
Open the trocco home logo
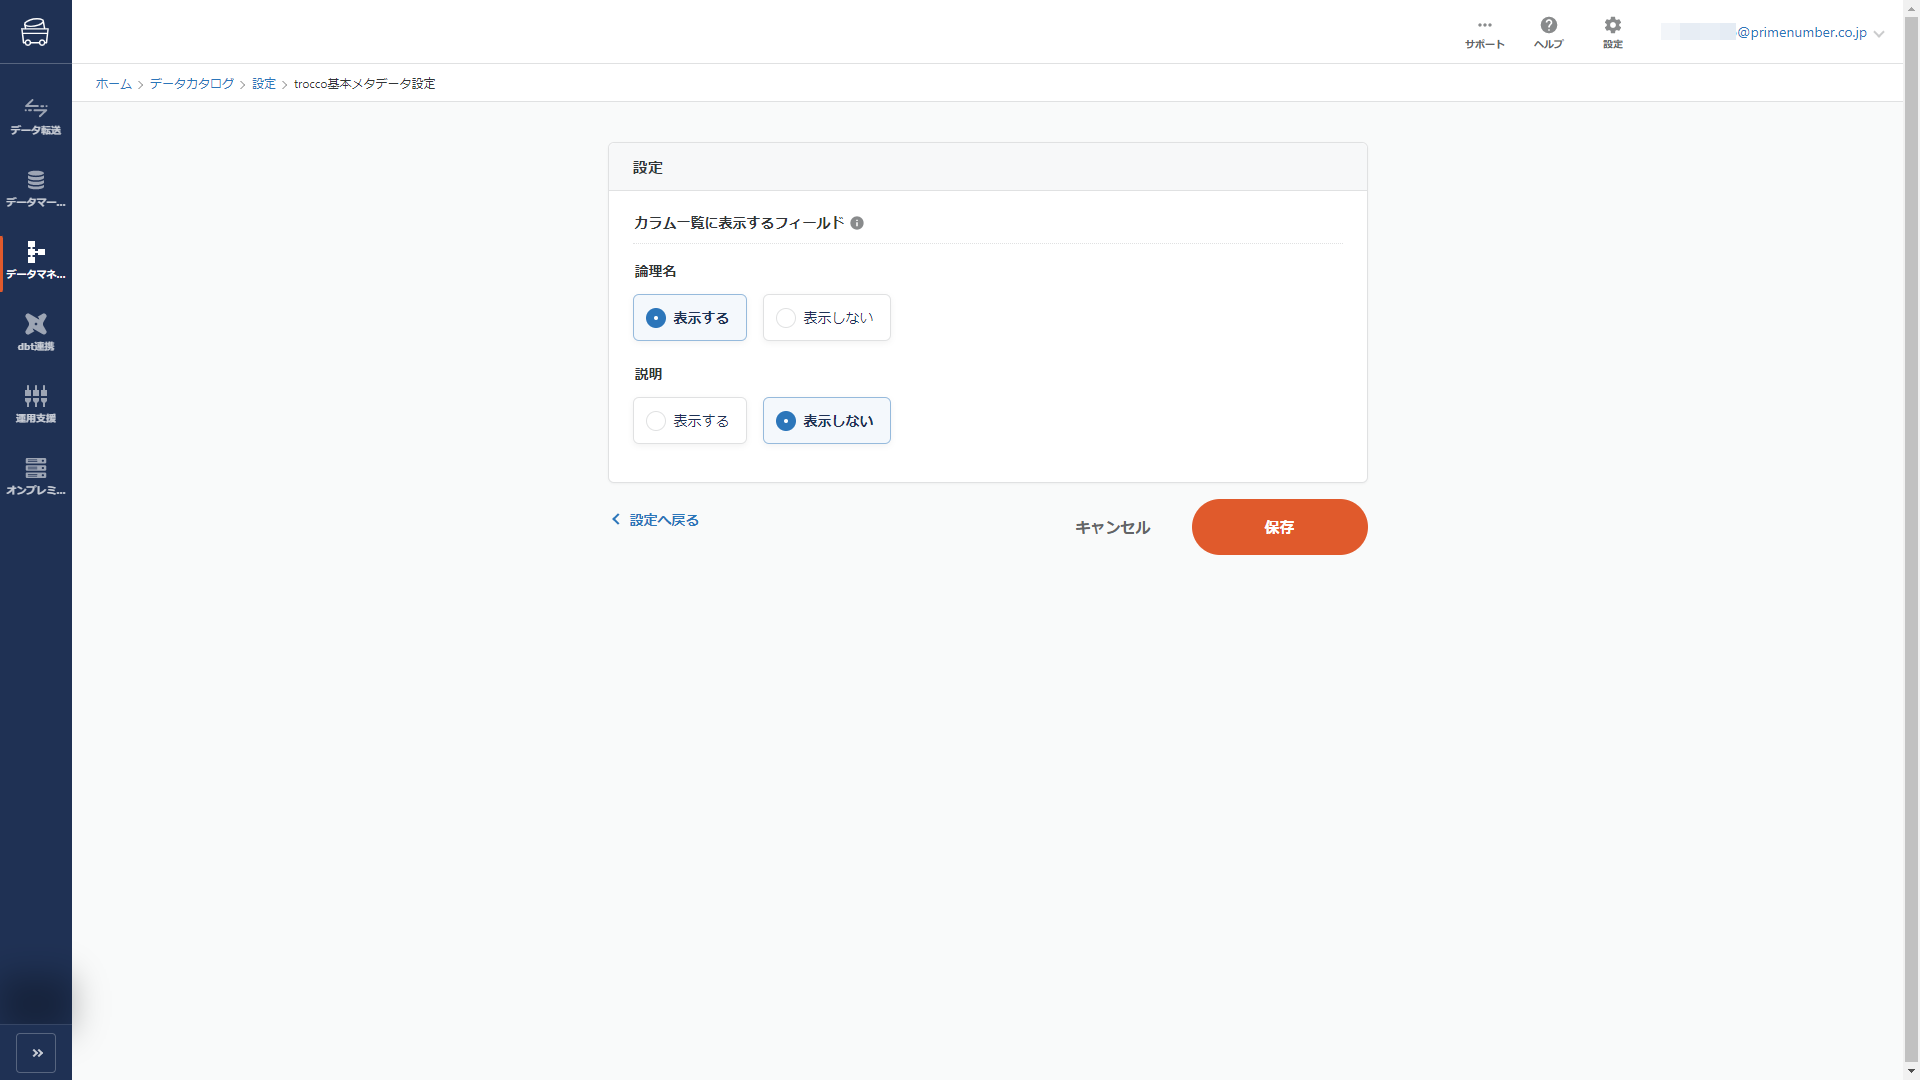point(35,32)
